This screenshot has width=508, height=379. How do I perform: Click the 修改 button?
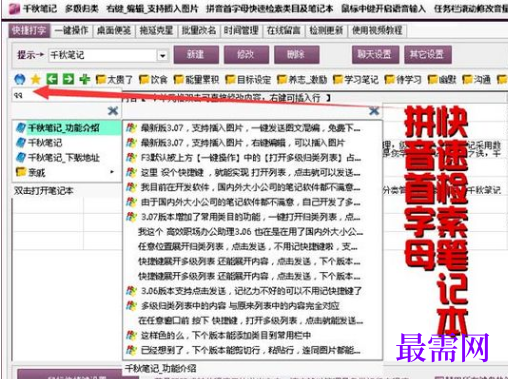246,55
